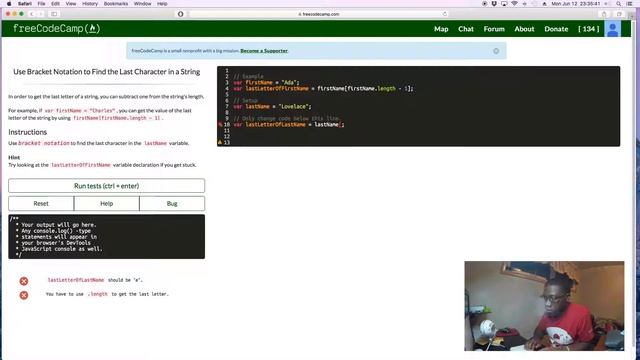Click test text 'You have to use .length'
The height and width of the screenshot is (360, 640).
(107, 294)
